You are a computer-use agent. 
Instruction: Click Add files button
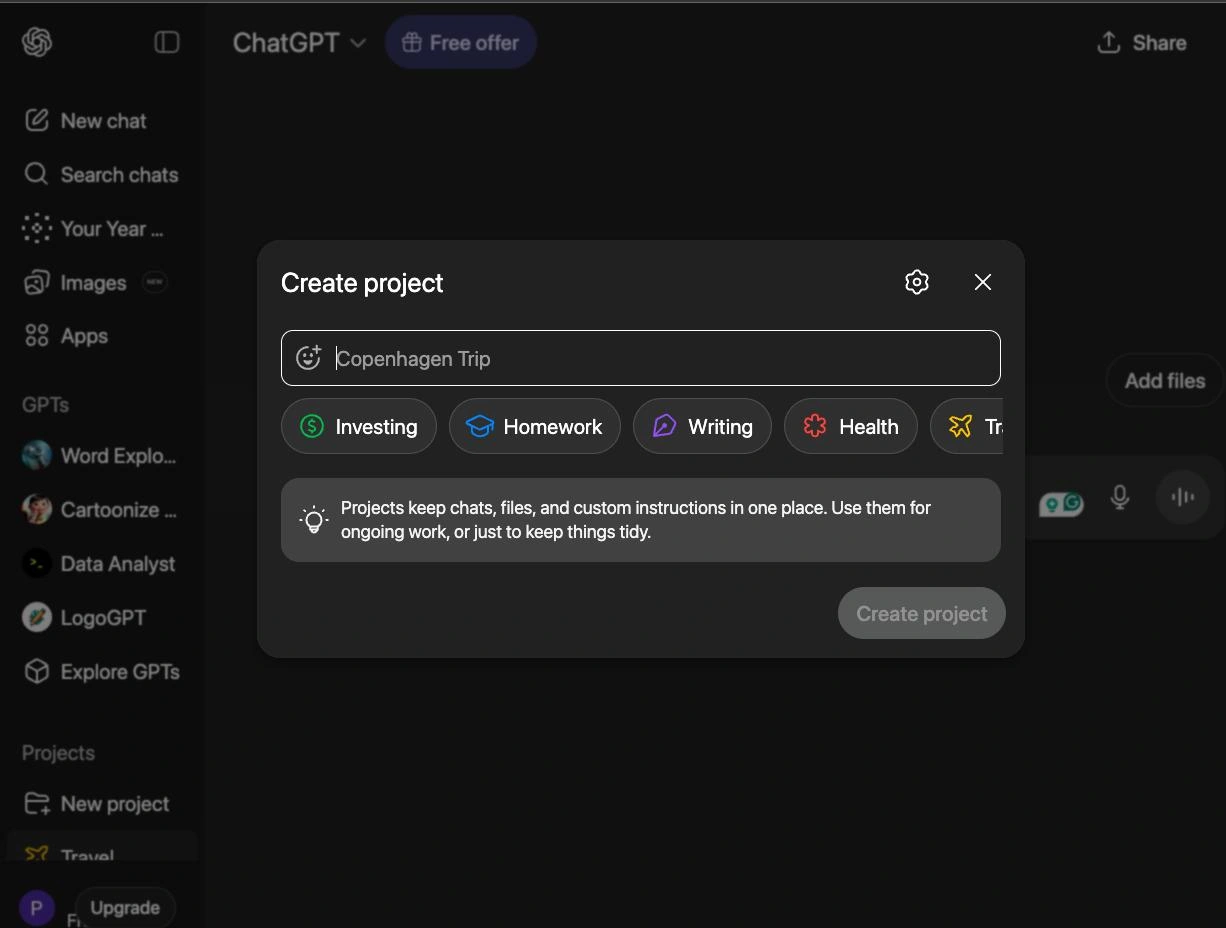(x=1165, y=381)
